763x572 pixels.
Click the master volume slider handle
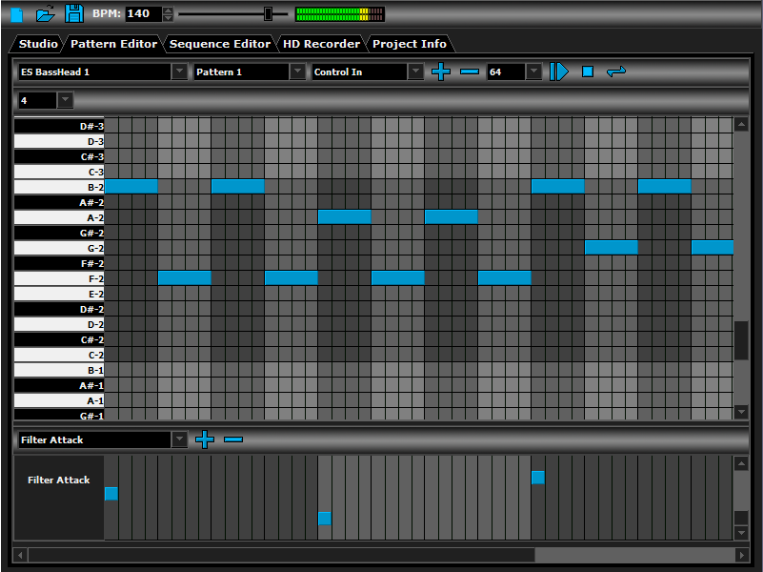coord(268,14)
